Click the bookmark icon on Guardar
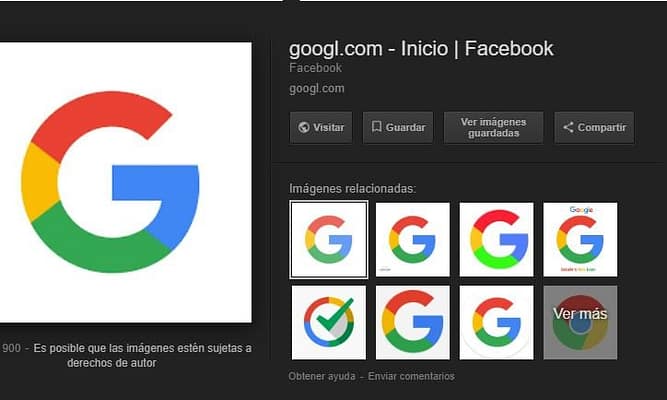Image resolution: width=667 pixels, height=400 pixels. click(x=377, y=128)
